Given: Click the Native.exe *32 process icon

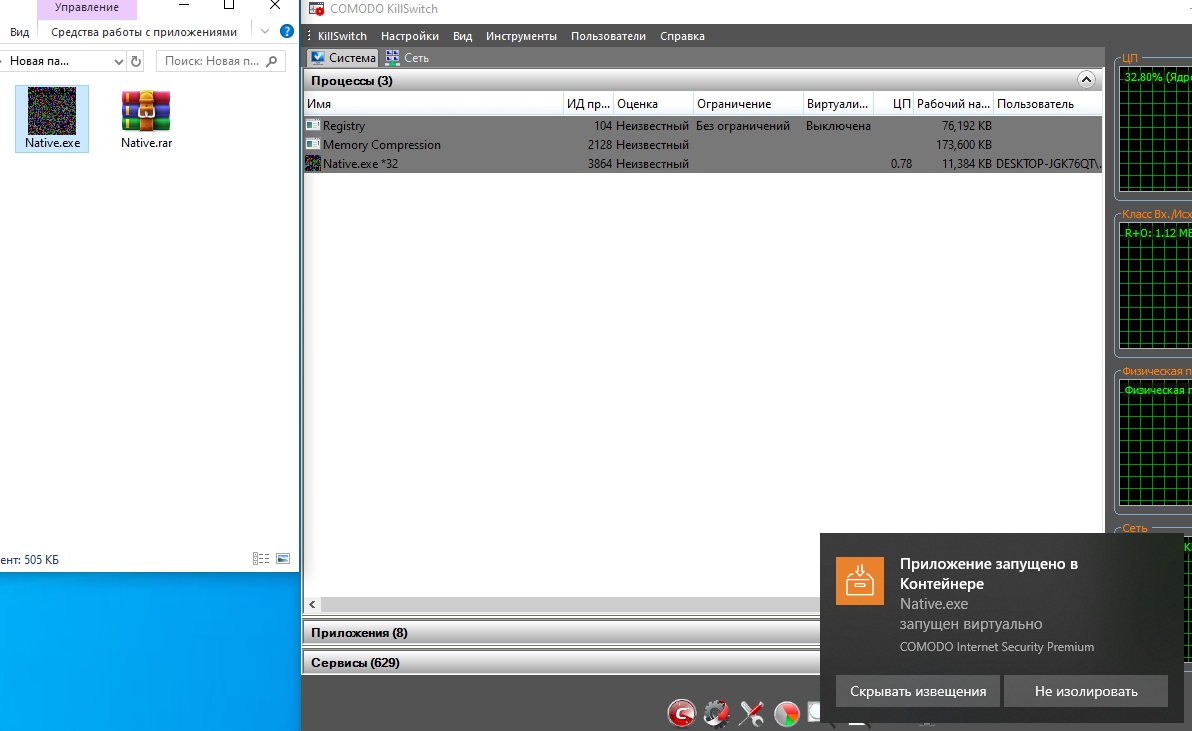Looking at the screenshot, I should click(312, 163).
